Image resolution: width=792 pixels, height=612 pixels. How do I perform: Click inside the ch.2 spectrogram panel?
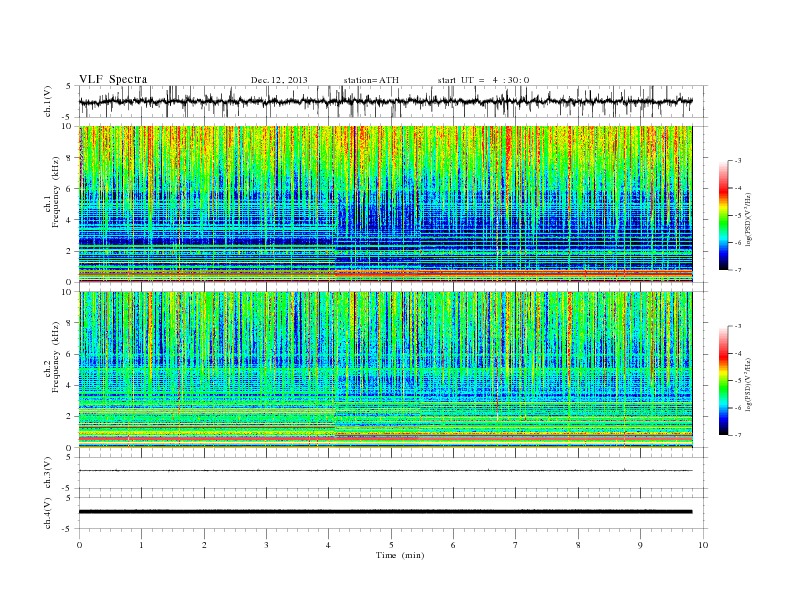[385, 370]
